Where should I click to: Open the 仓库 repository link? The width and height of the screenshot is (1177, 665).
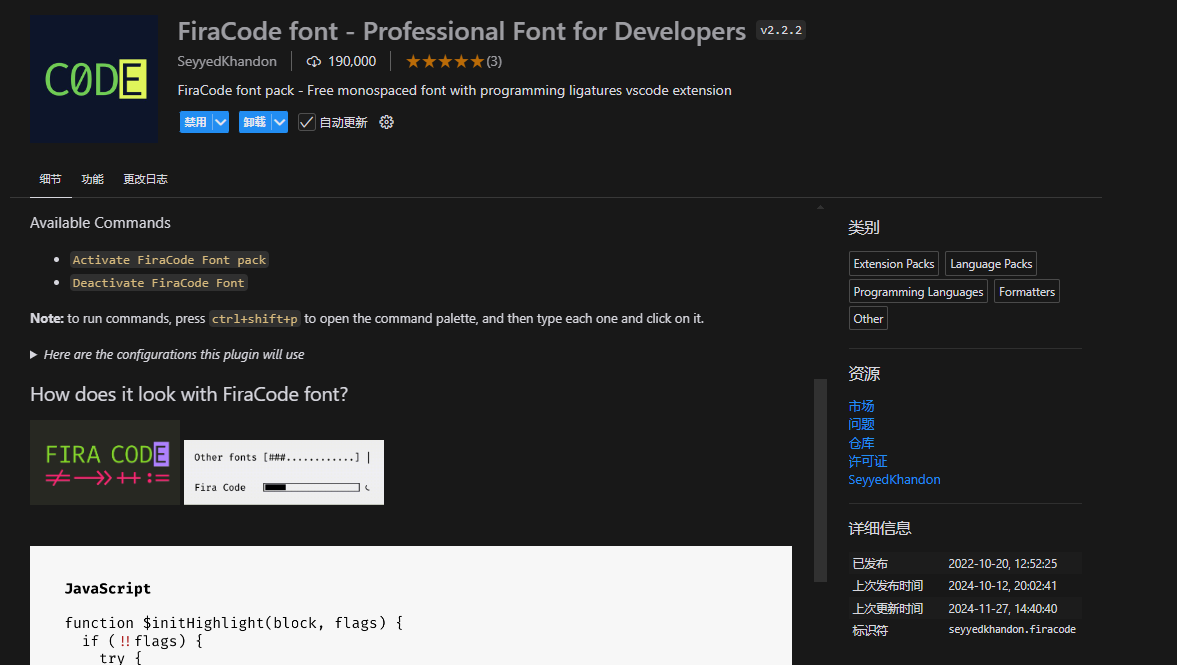(x=861, y=443)
